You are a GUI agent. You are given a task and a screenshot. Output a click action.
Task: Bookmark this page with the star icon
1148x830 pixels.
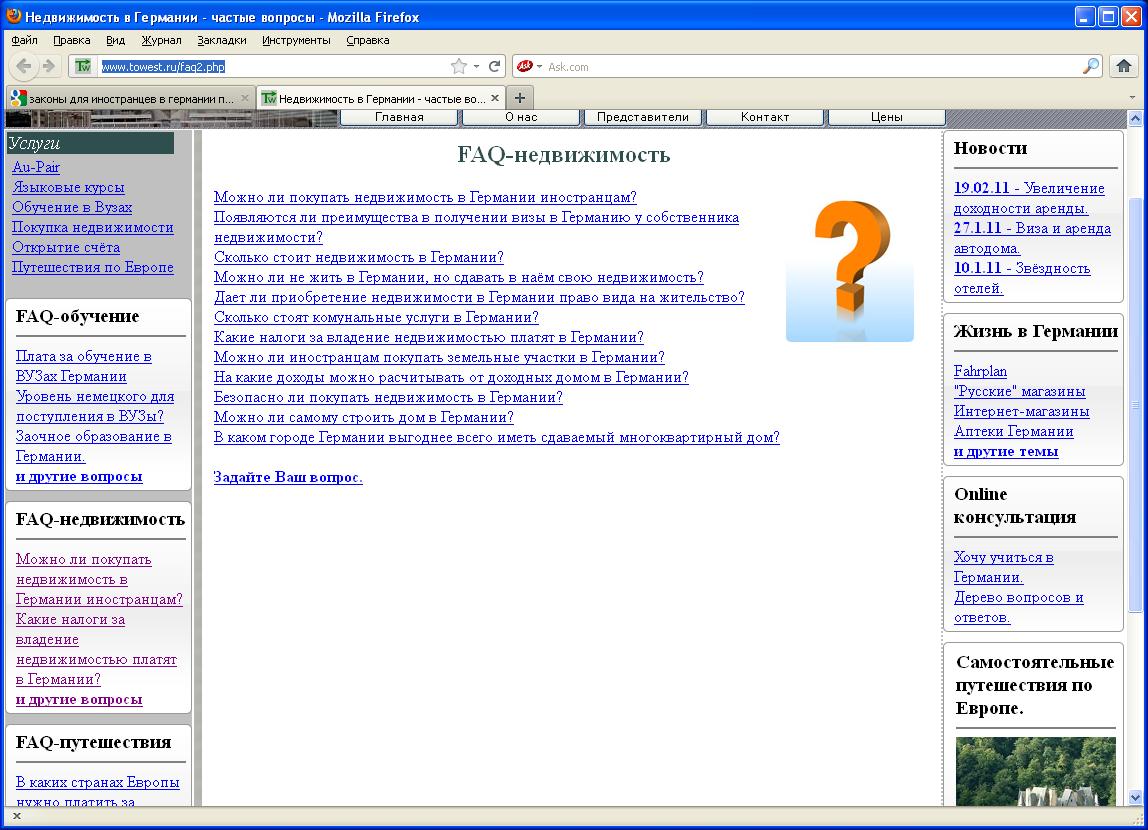coord(459,66)
